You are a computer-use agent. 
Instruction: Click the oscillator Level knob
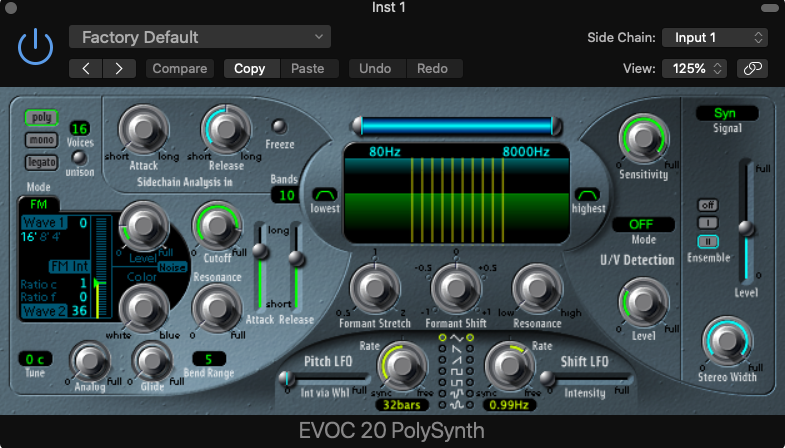[x=143, y=225]
